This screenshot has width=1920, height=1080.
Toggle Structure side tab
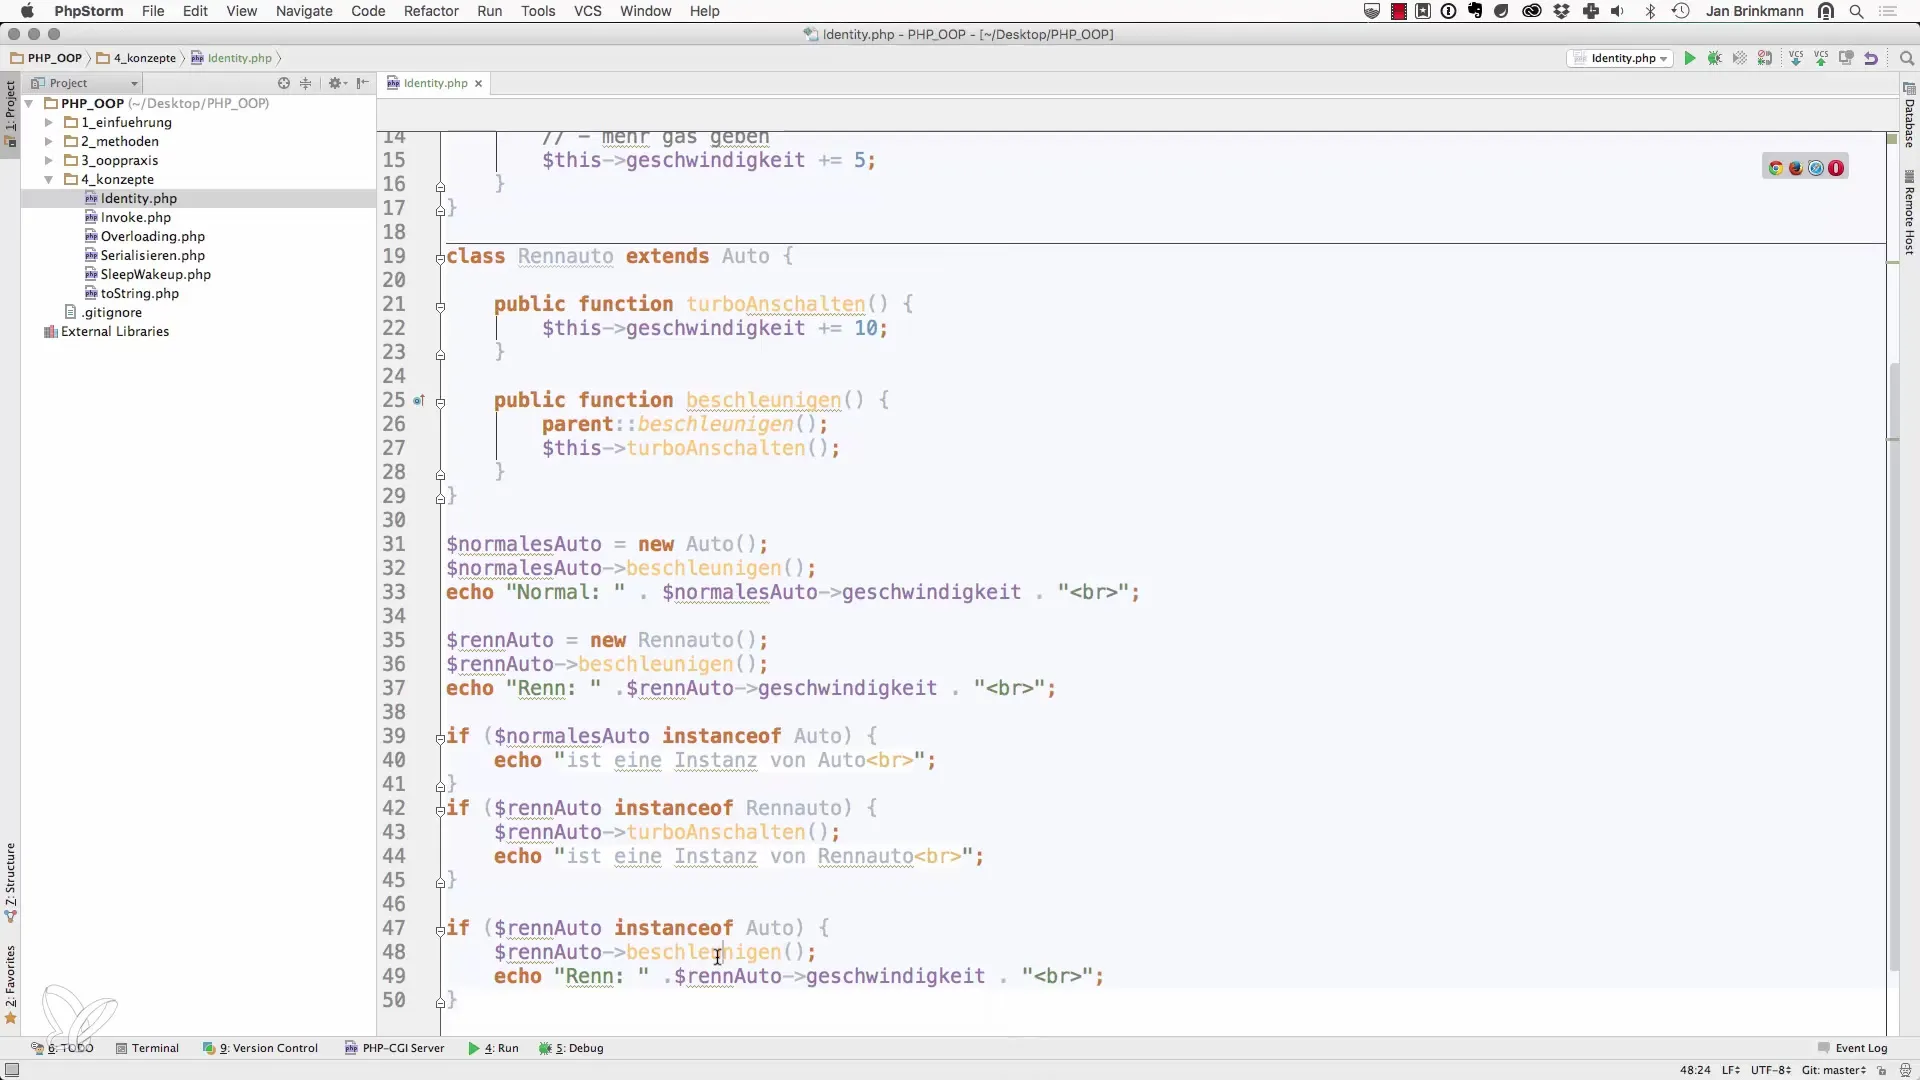(10, 882)
